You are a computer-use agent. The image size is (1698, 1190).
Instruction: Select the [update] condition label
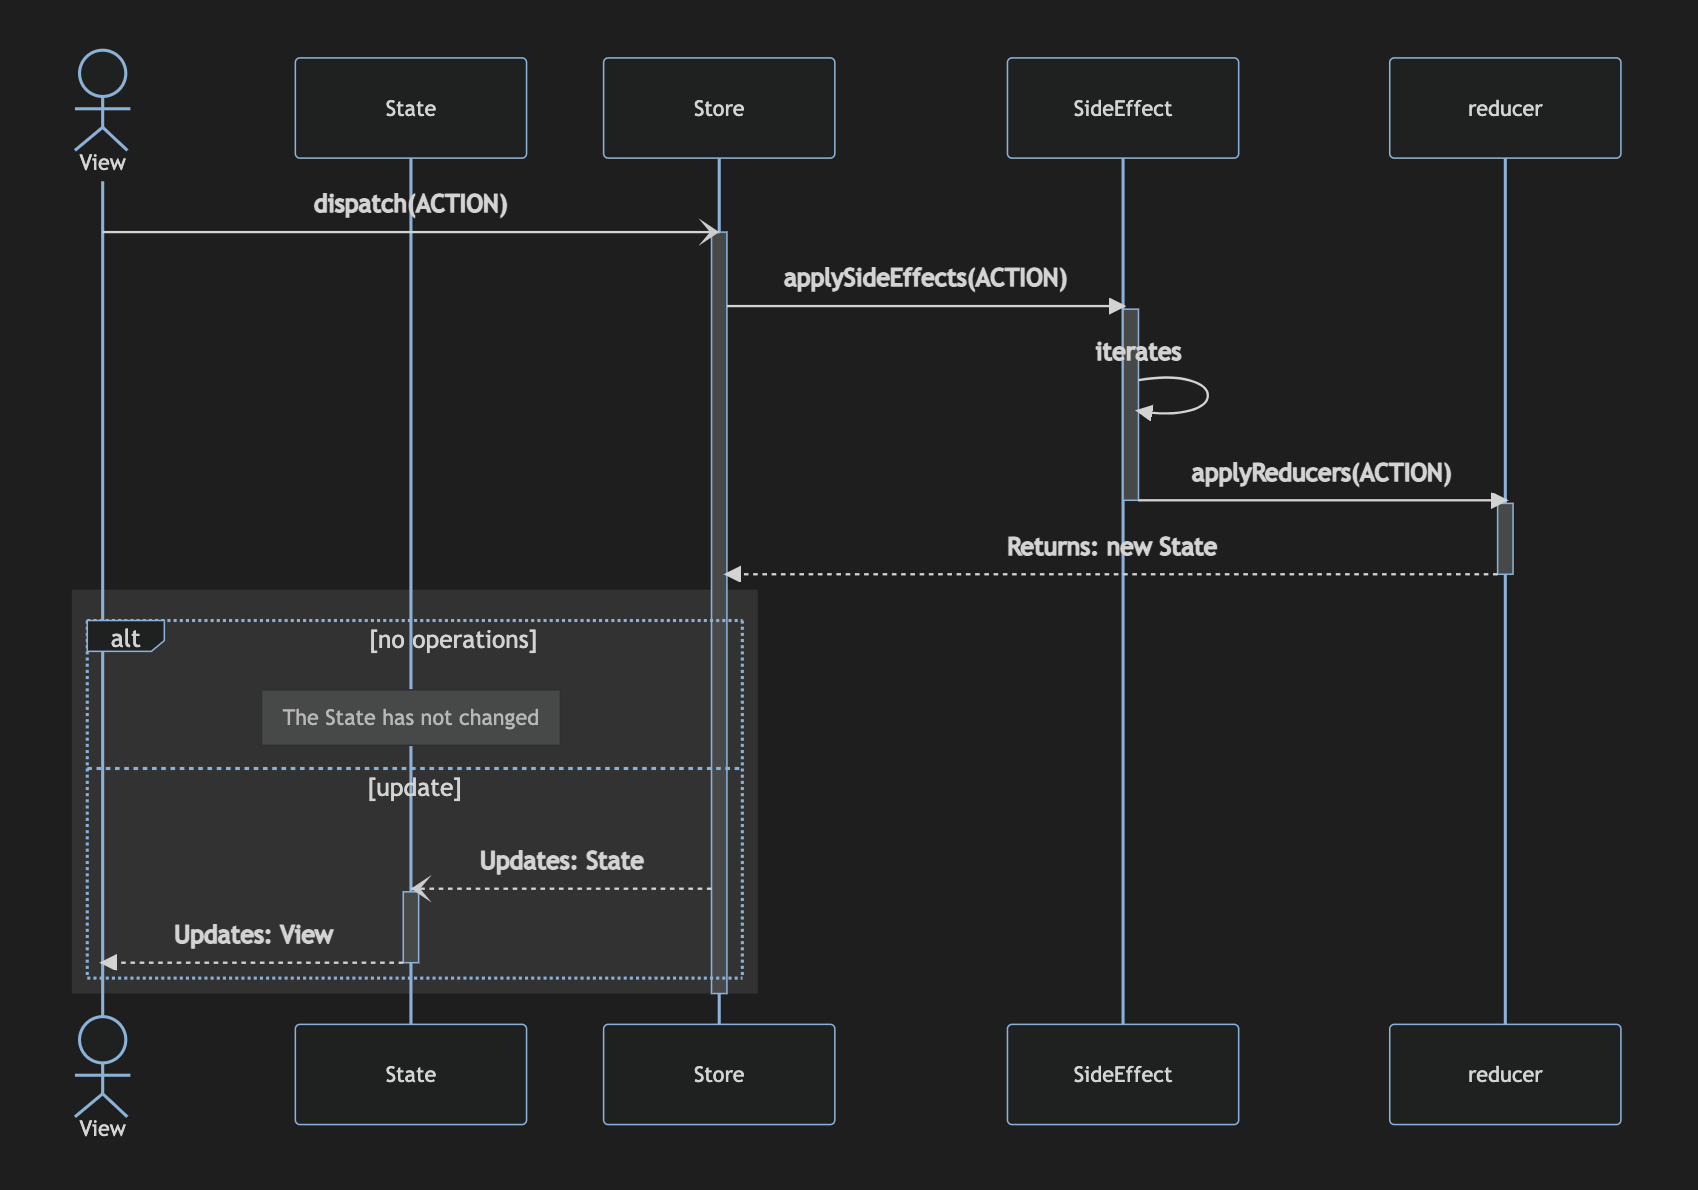(x=414, y=787)
